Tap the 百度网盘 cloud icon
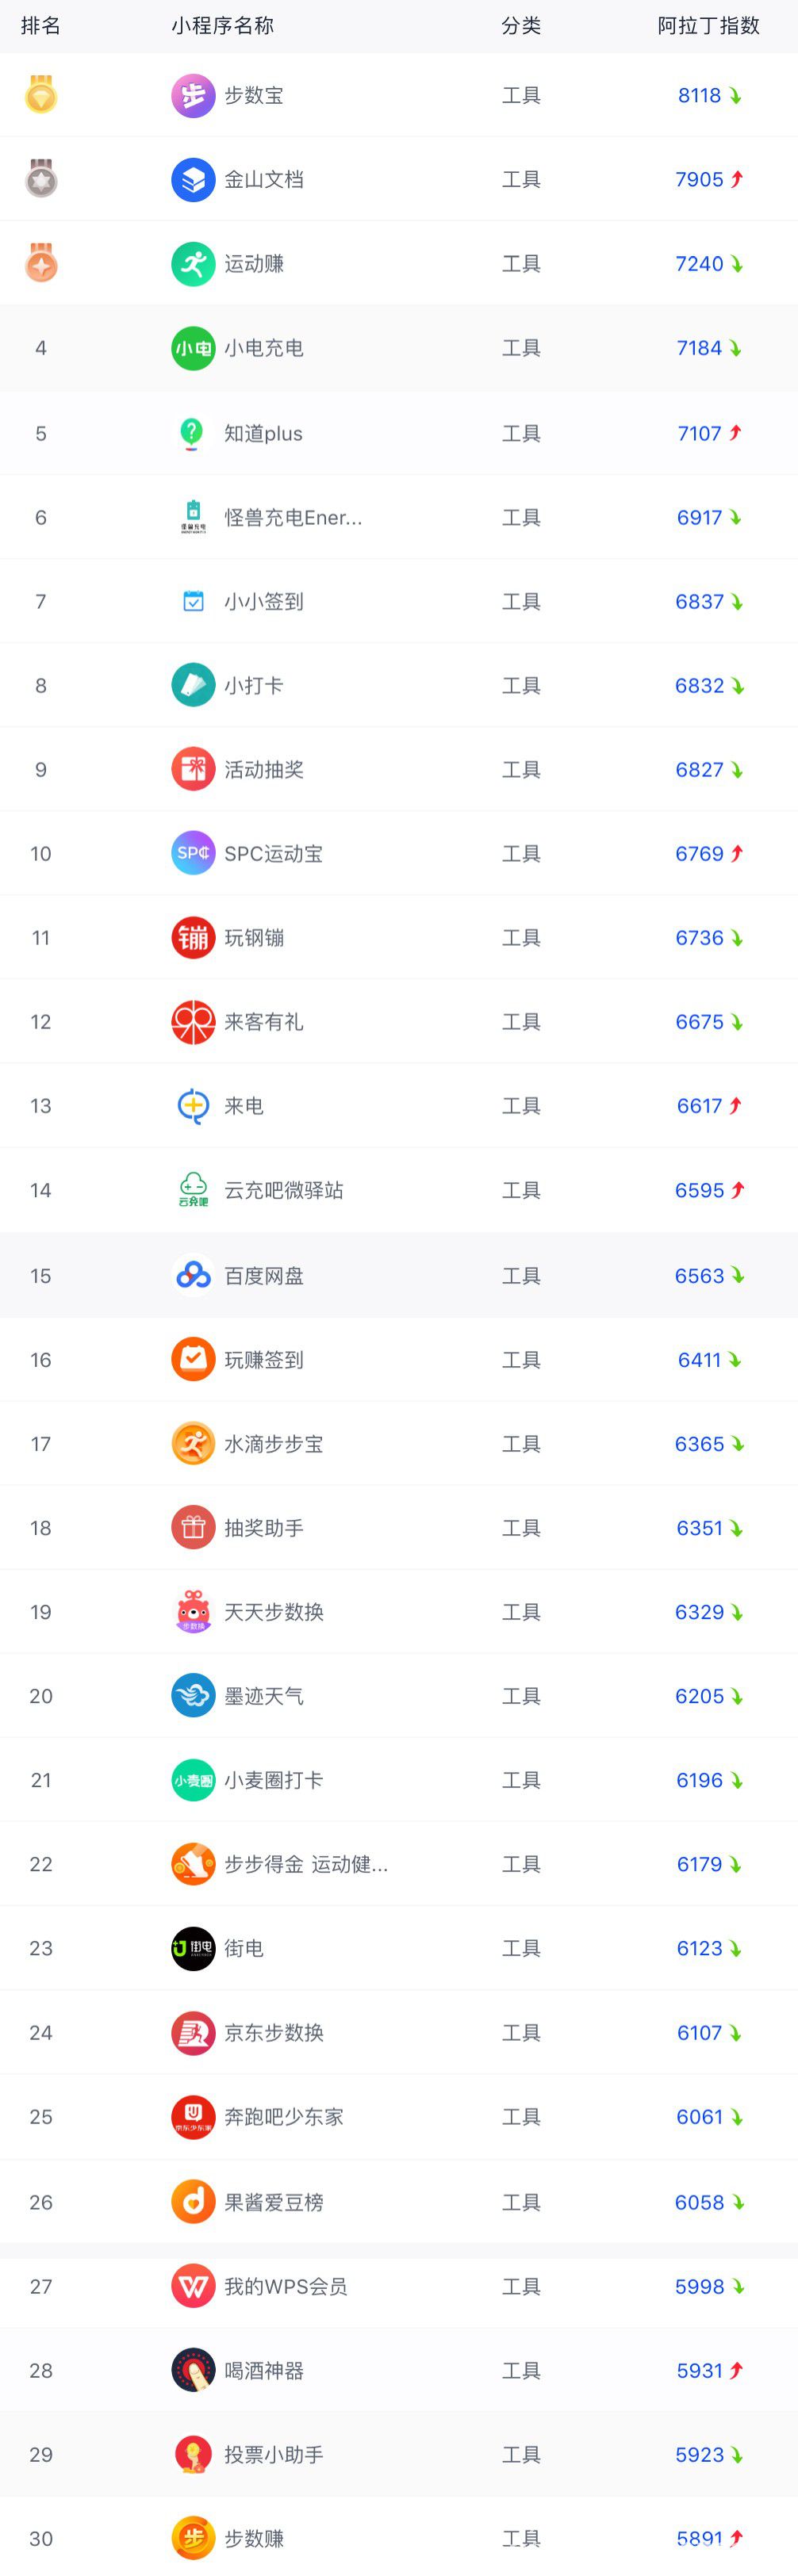 pos(193,1275)
